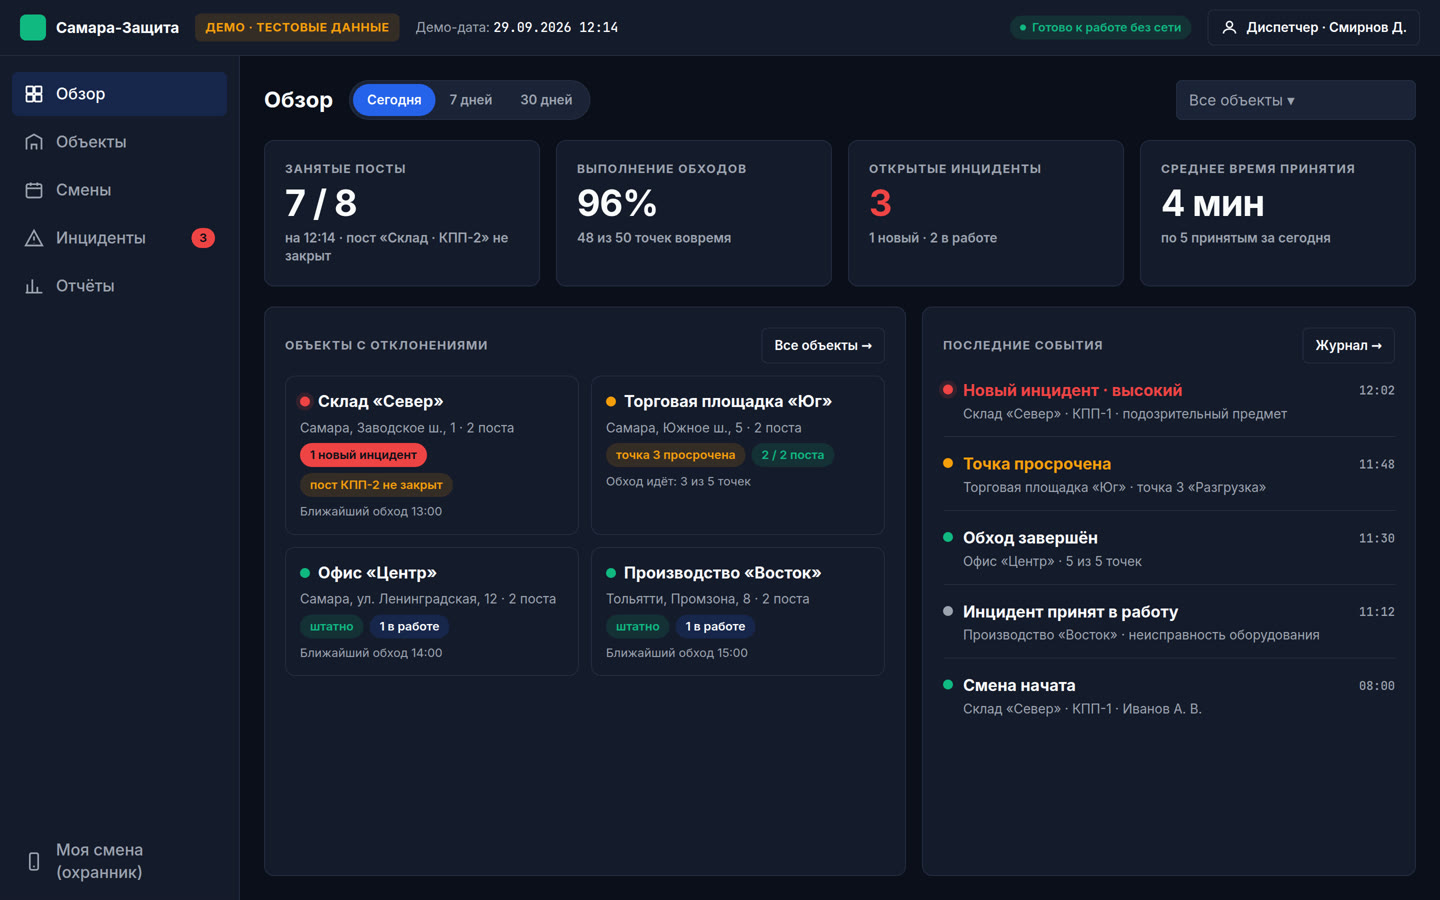Screen dimensions: 1440x900
Task: Click the Смены calendar icon
Action: click(x=34, y=190)
